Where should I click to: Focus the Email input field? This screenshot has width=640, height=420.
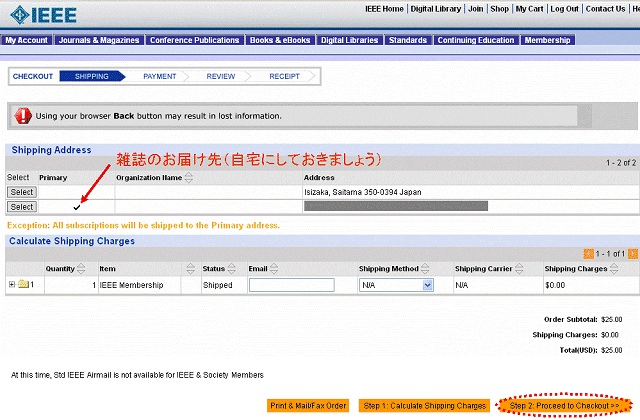292,285
